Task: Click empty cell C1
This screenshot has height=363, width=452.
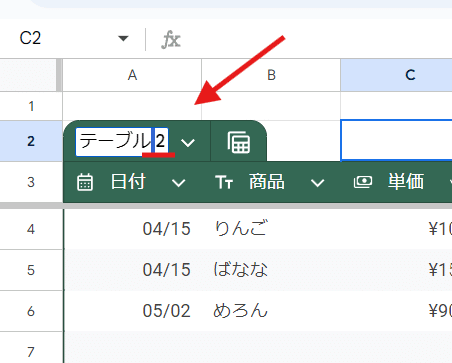Action: pyautogui.click(x=396, y=106)
